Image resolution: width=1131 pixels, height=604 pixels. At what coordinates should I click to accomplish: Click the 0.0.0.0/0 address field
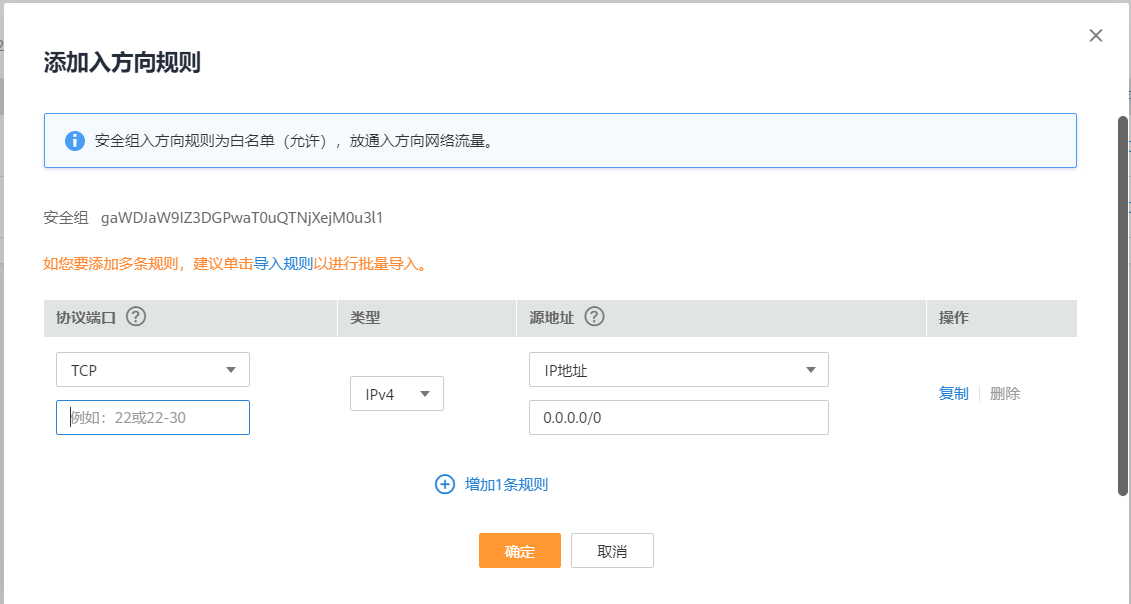[678, 417]
